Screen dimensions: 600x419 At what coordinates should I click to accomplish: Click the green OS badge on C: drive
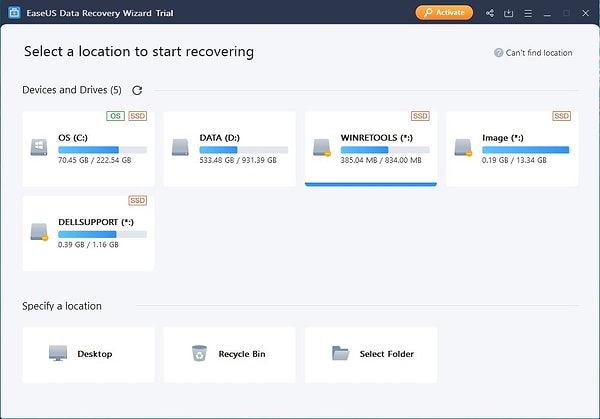click(115, 116)
